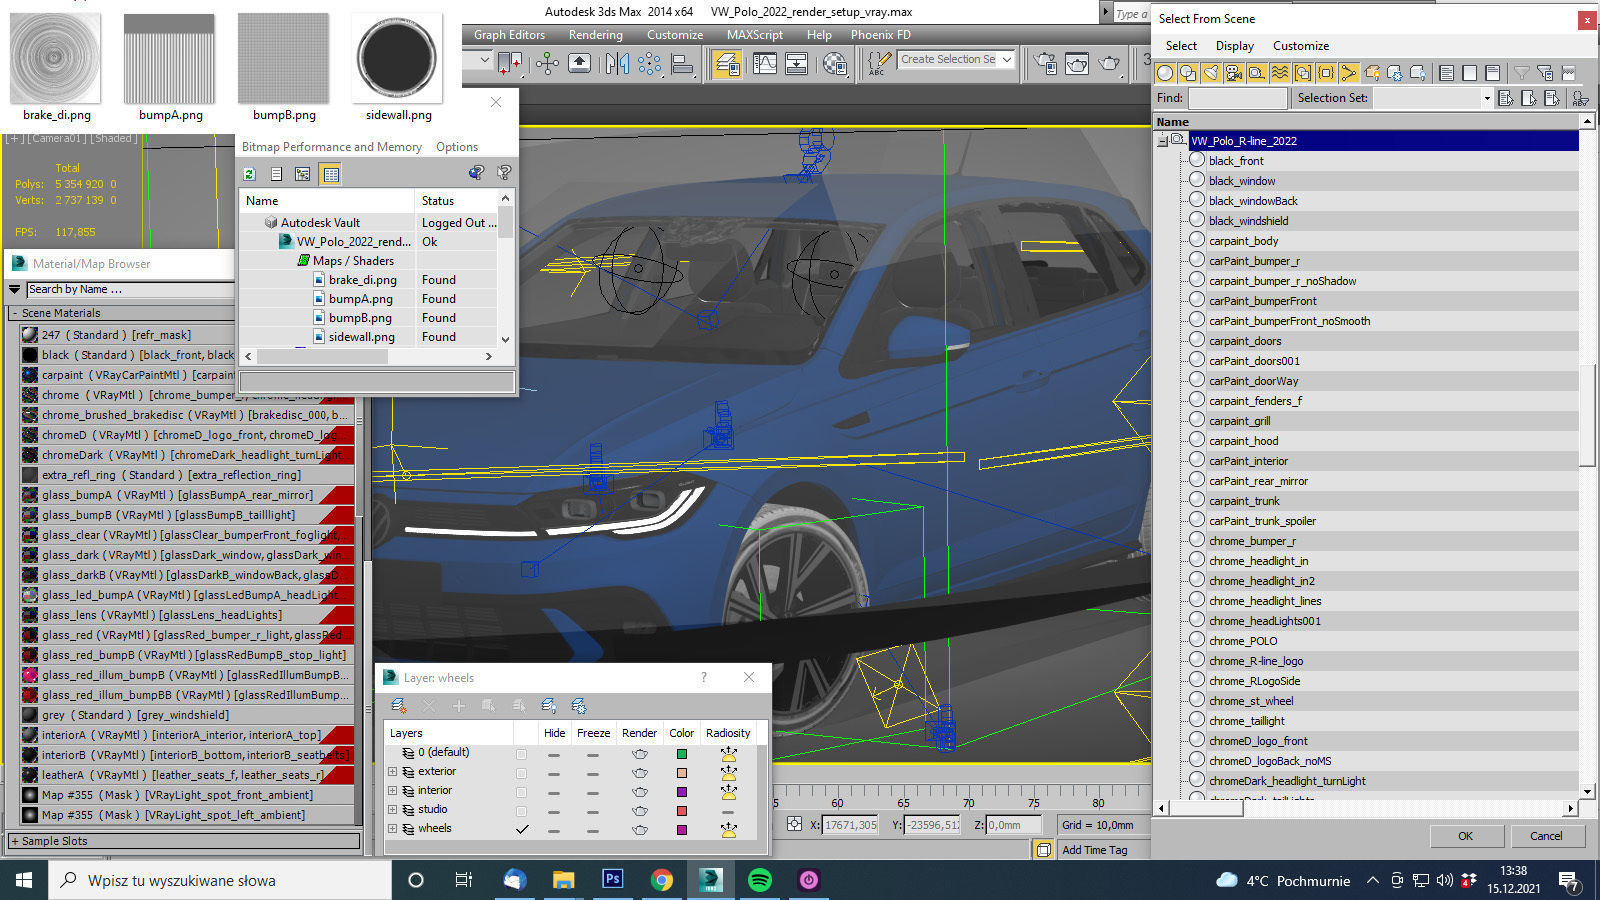The height and width of the screenshot is (900, 1600).
Task: Open the Graph Editors menu
Action: coord(509,34)
